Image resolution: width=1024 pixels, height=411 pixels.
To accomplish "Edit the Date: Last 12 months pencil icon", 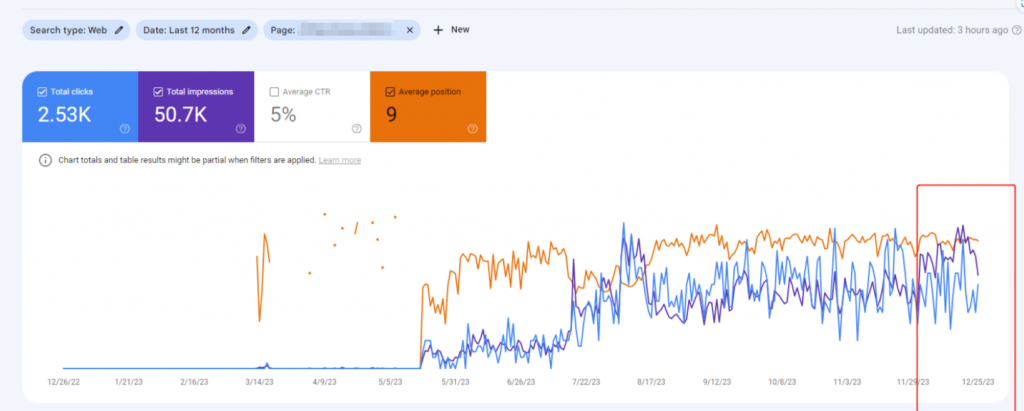I will [x=246, y=30].
